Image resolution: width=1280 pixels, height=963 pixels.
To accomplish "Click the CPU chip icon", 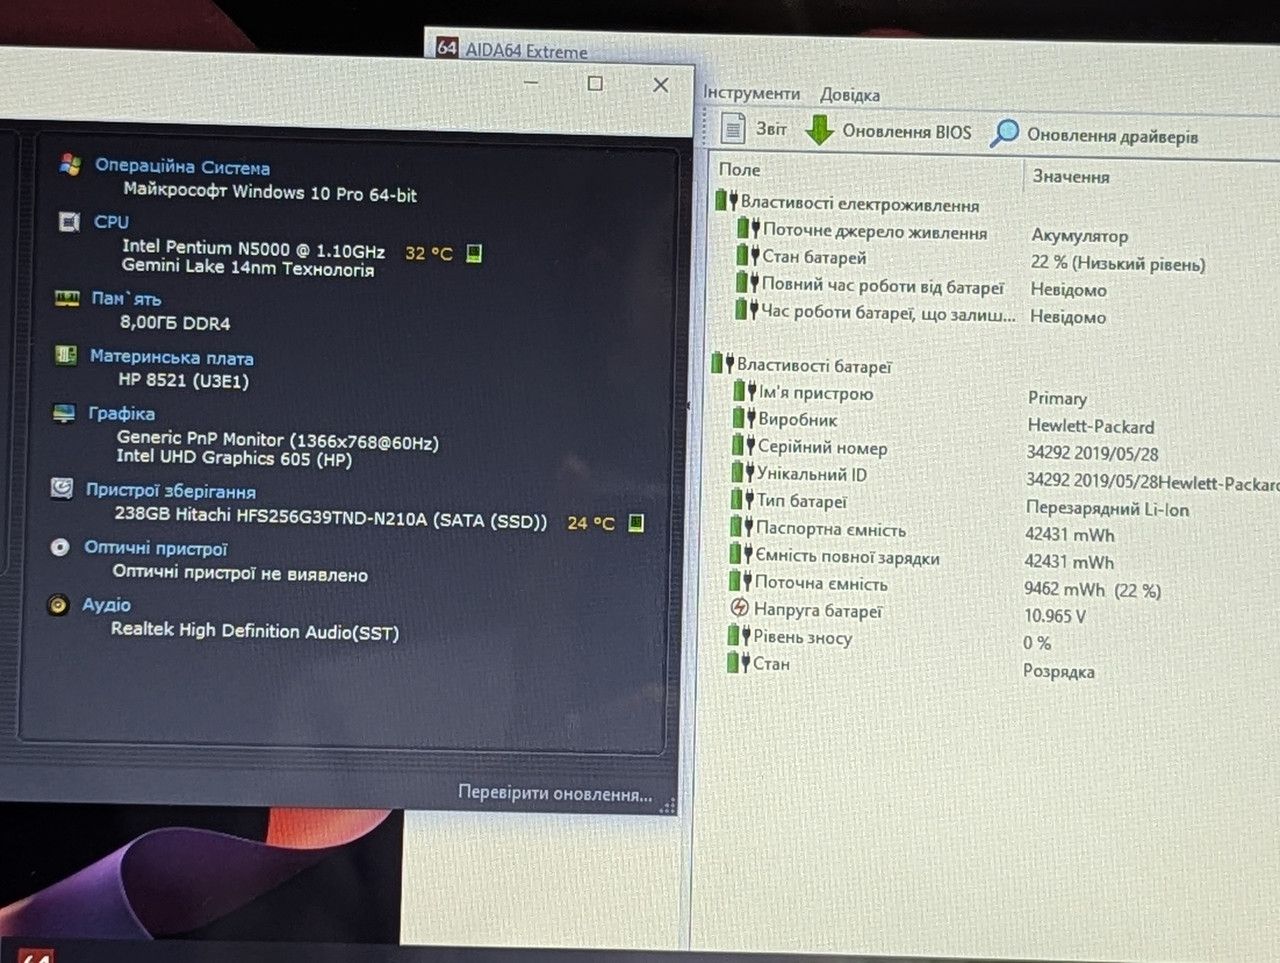I will click(x=69, y=222).
